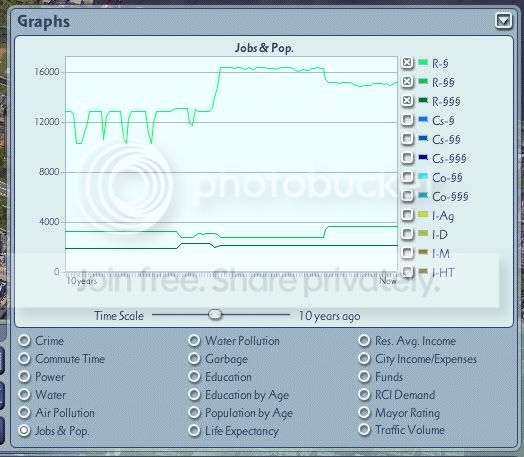Viewport: 524px width, 457px height.
Task: Select the RCI Demand graph option
Action: [364, 395]
